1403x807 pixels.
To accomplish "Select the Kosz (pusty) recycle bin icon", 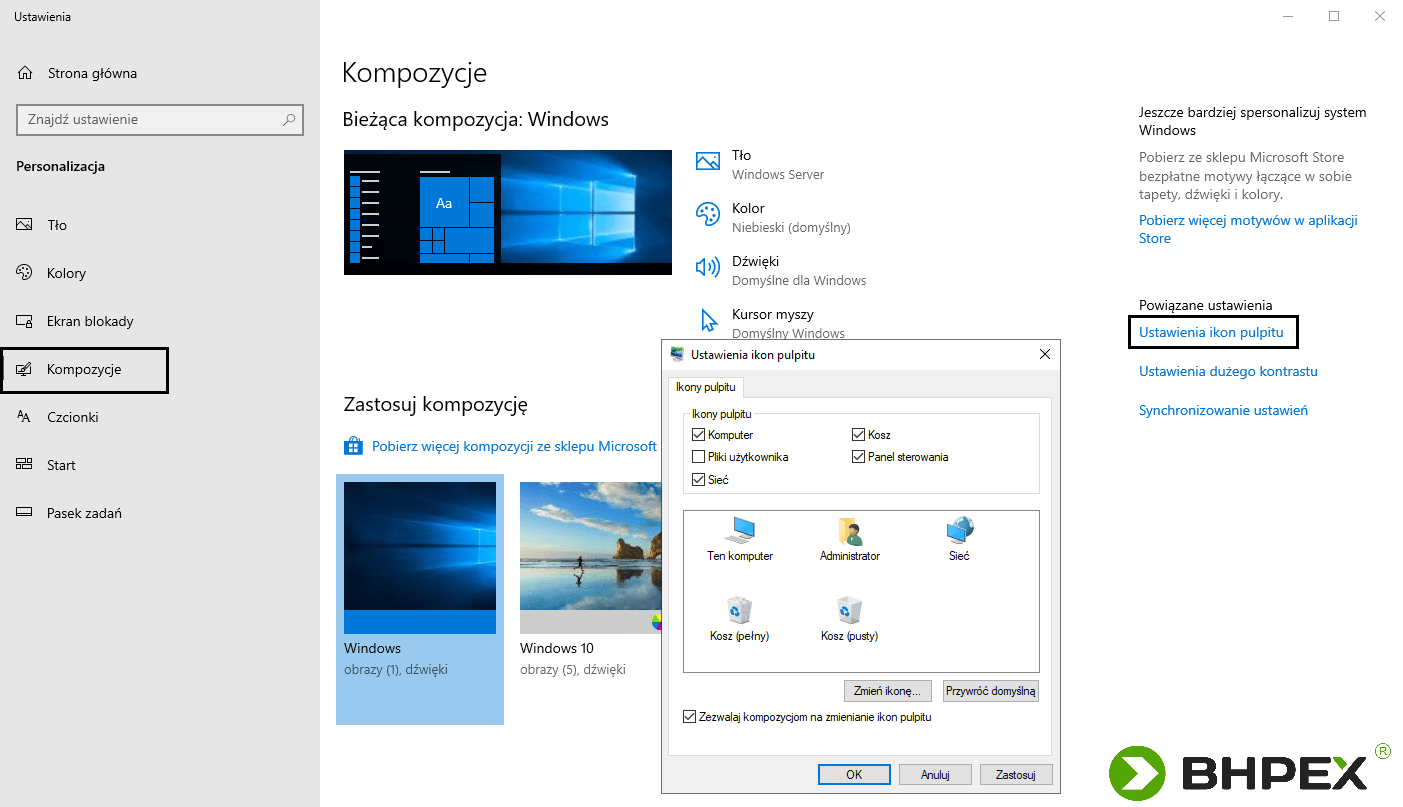I will (849, 610).
